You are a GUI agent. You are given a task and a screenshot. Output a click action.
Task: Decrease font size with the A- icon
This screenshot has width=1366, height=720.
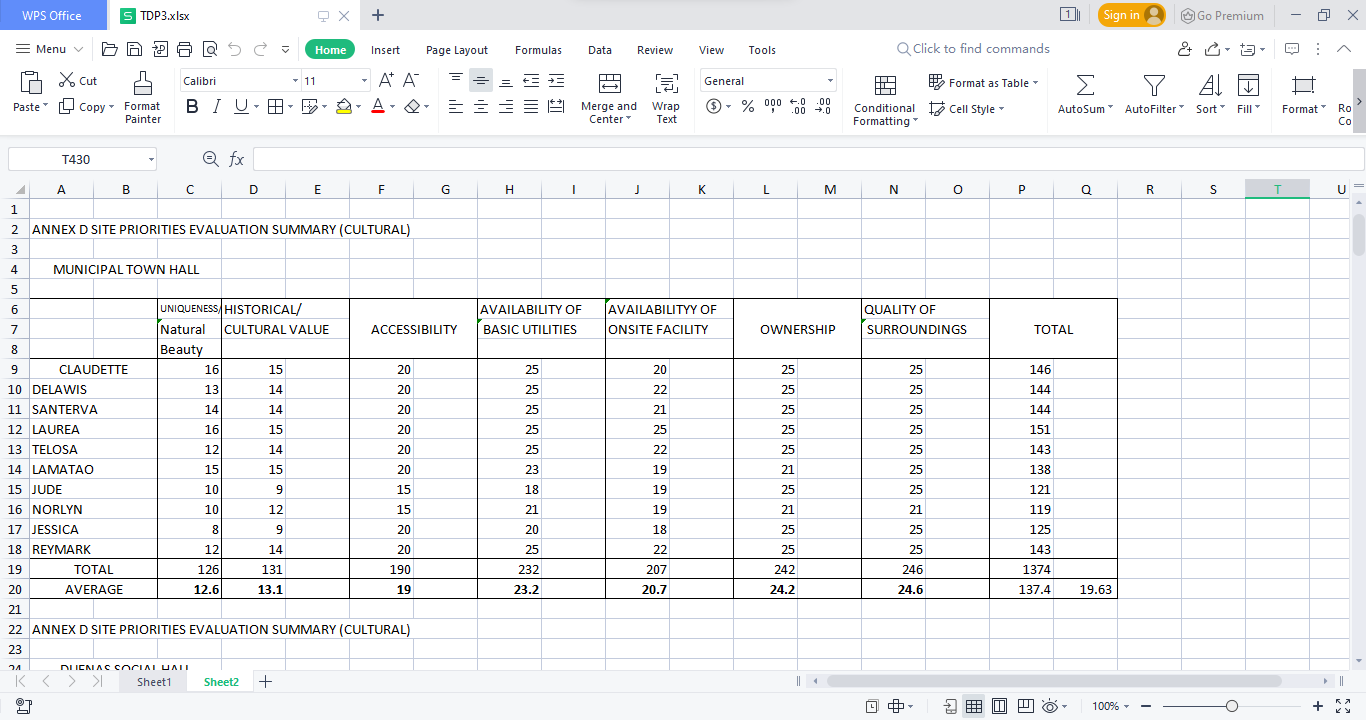[411, 81]
